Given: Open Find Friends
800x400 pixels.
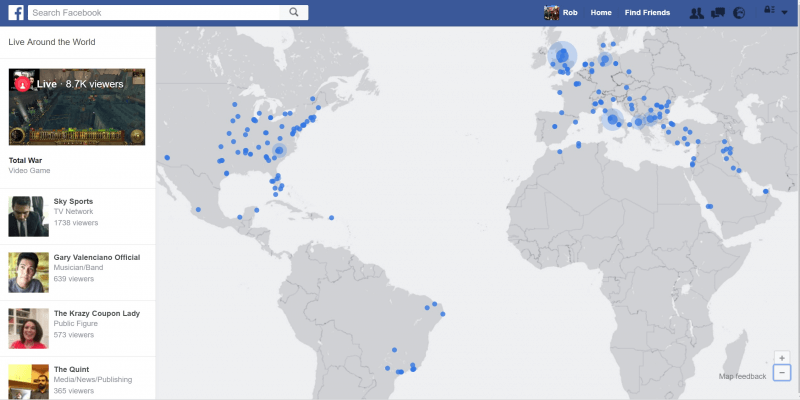Looking at the screenshot, I should click(647, 13).
